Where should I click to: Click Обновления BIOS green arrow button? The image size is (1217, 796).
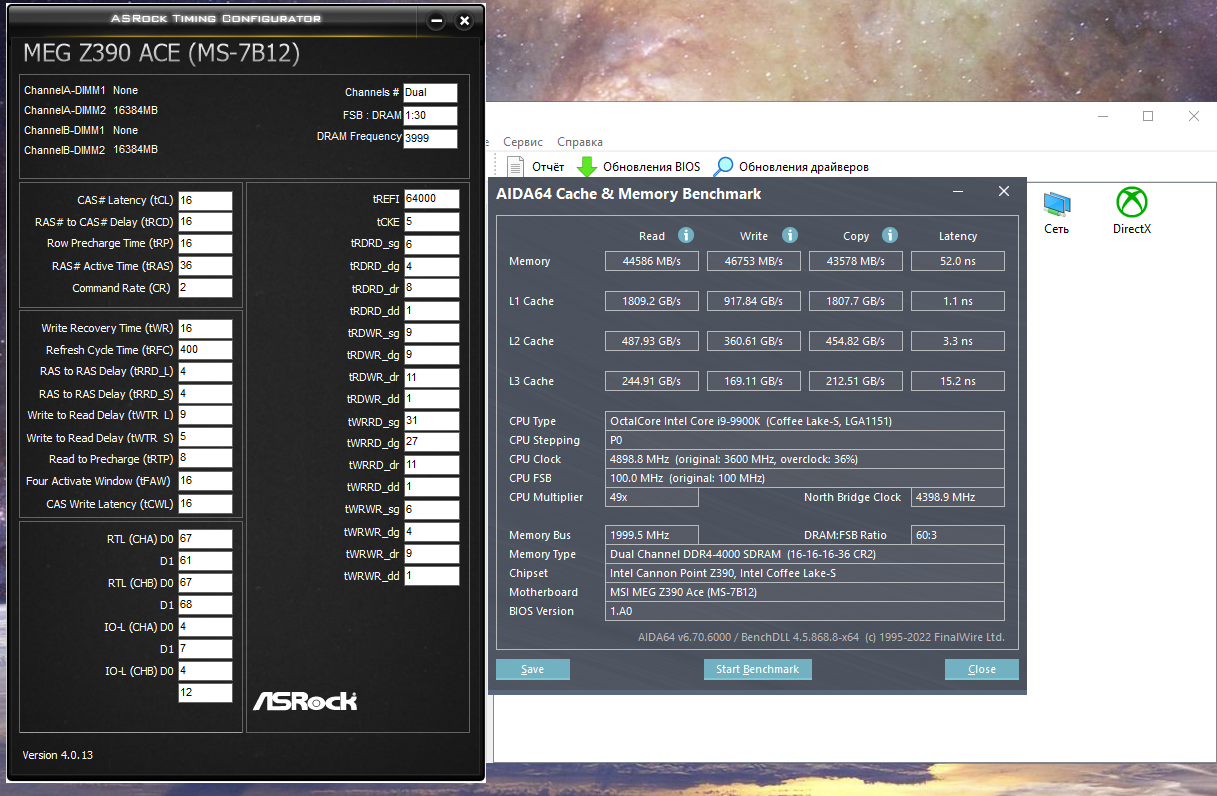point(639,167)
